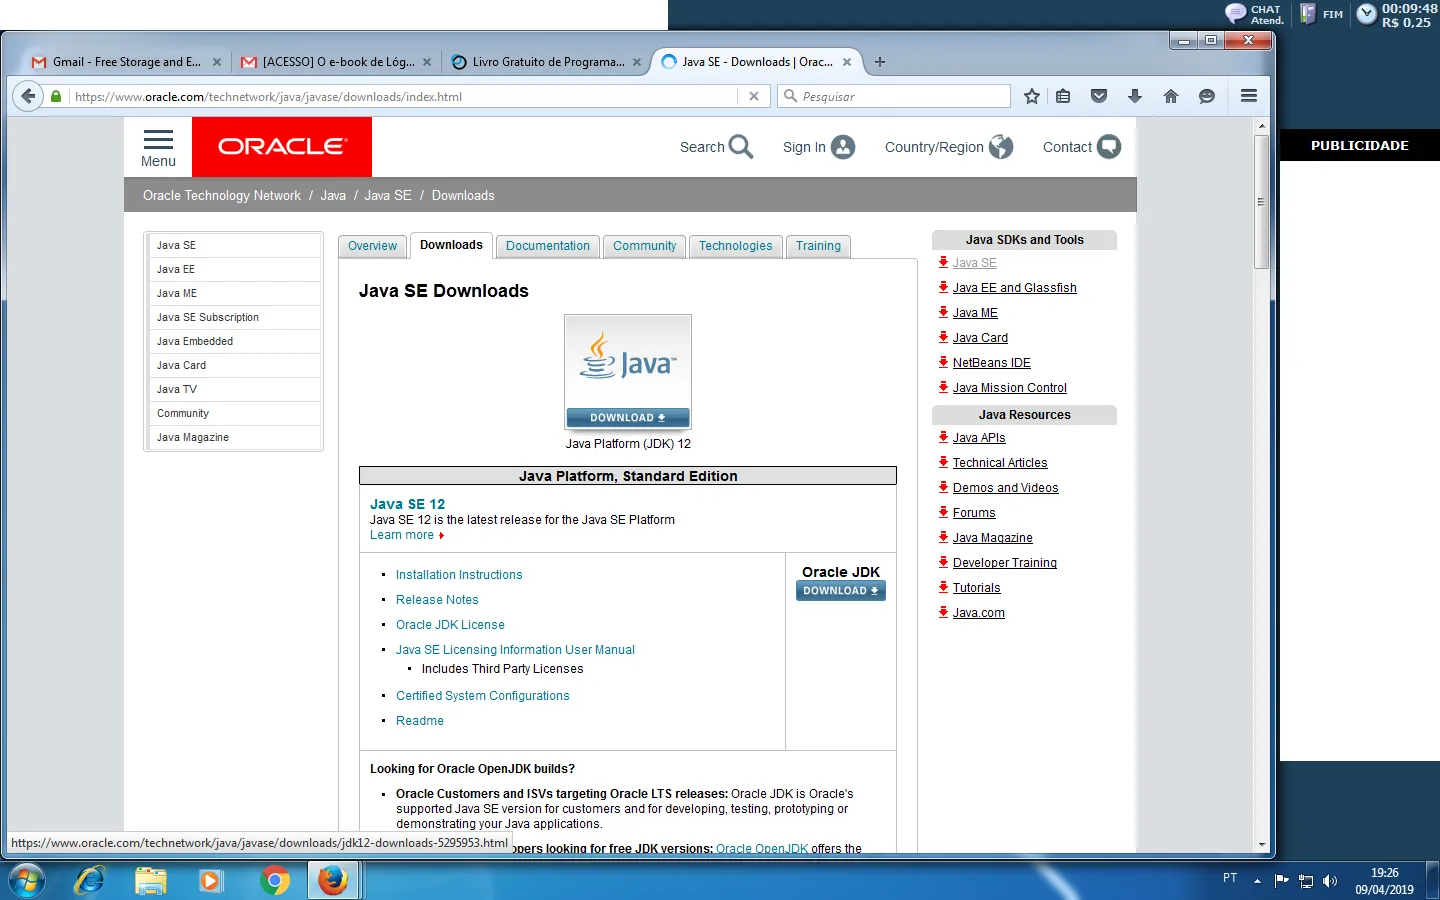Bookmark this page with the star icon
The width and height of the screenshot is (1440, 900).
point(1032,96)
